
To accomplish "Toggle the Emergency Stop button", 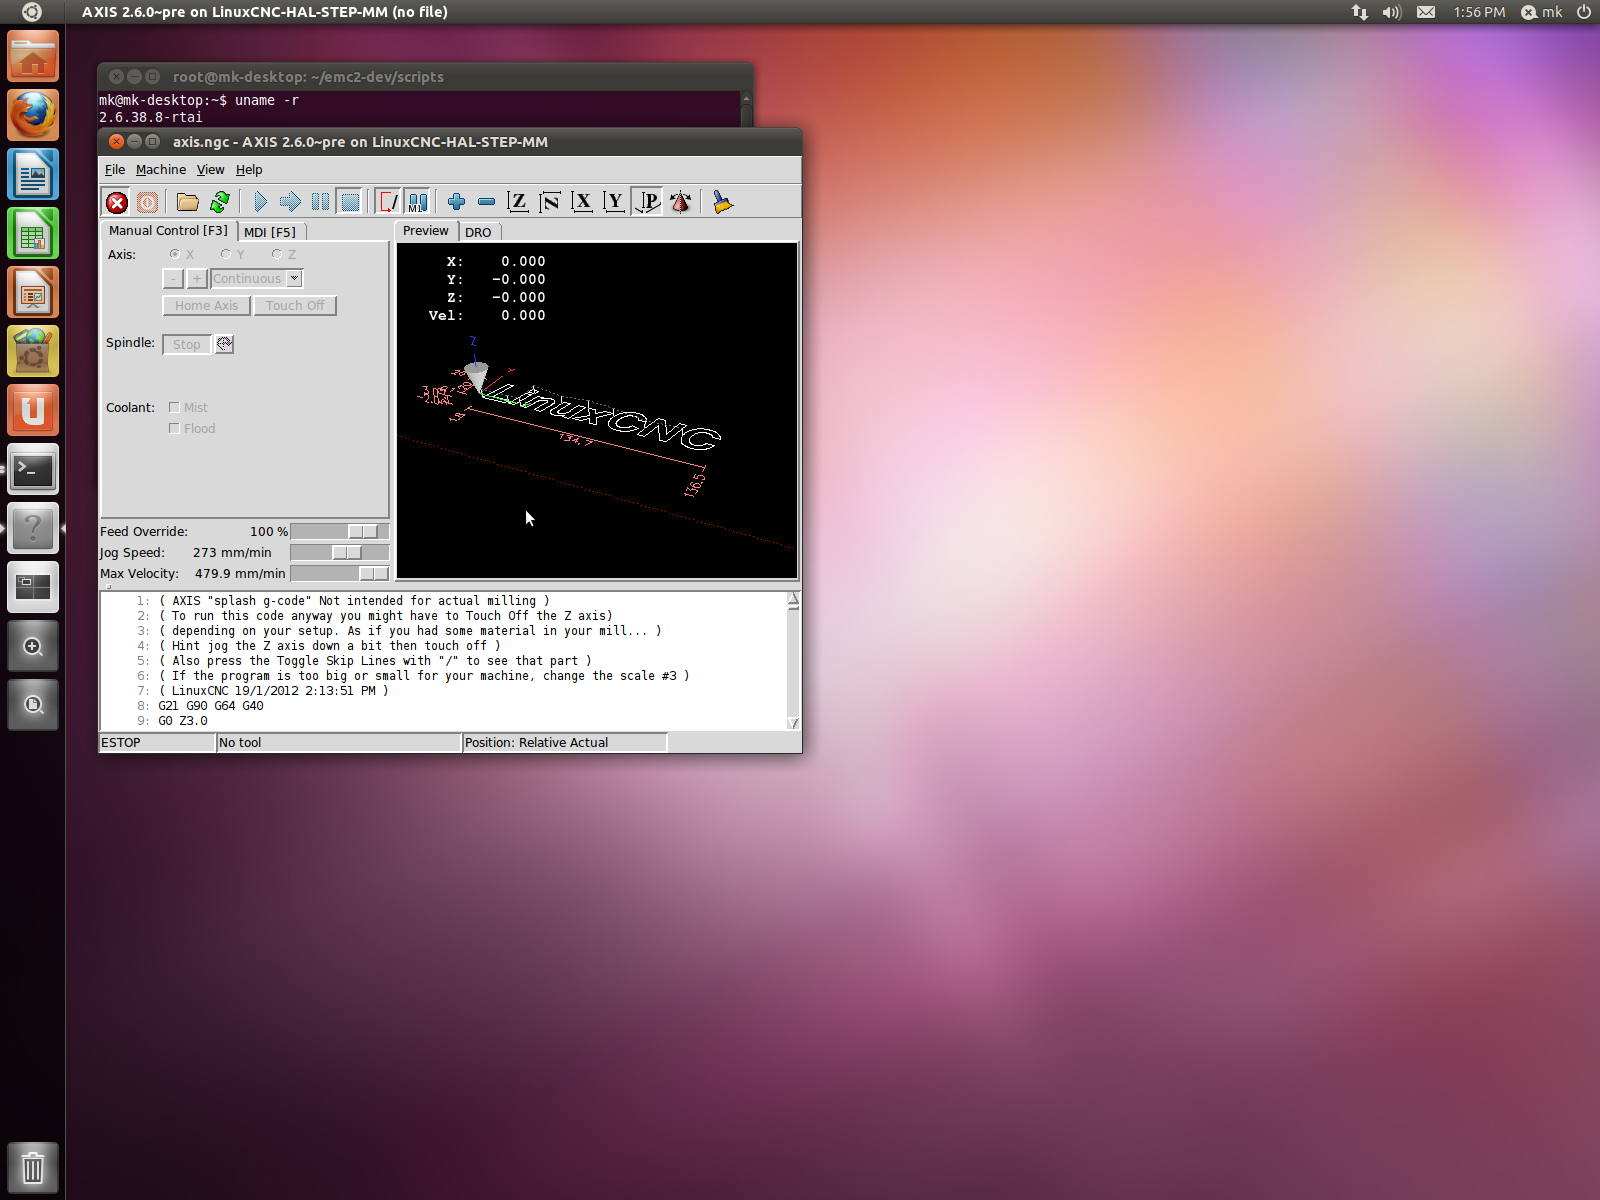I will [x=117, y=203].
